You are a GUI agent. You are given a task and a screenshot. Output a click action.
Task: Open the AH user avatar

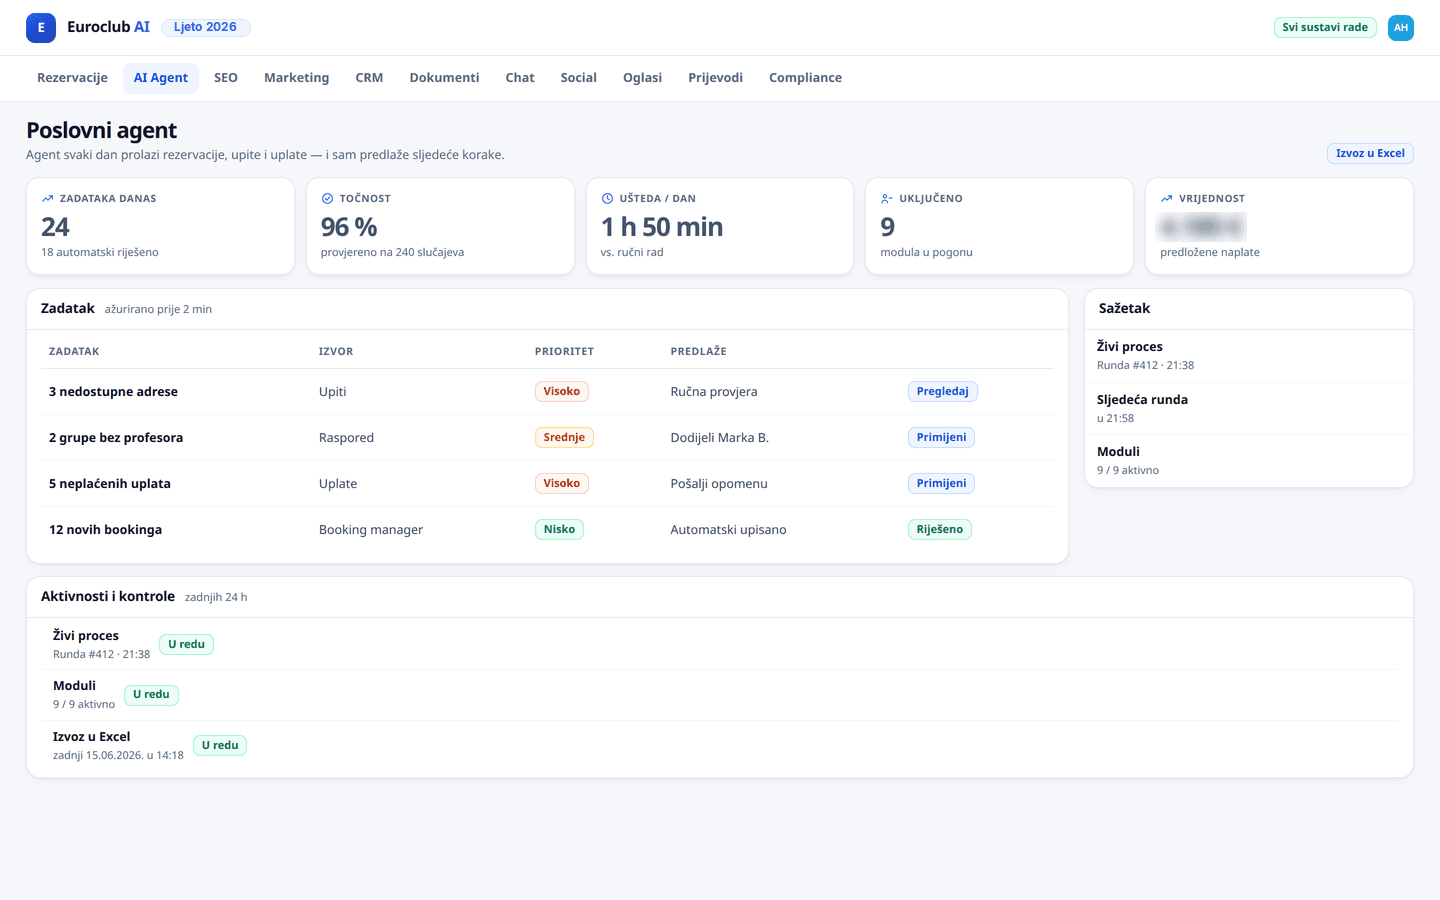tap(1401, 28)
